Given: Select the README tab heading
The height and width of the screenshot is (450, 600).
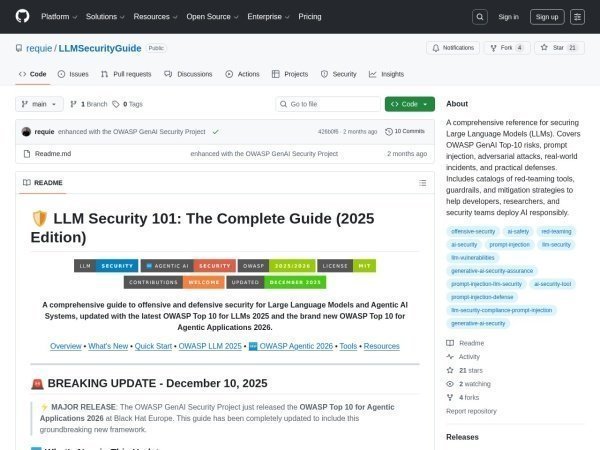Looking at the screenshot, I should (x=43, y=183).
